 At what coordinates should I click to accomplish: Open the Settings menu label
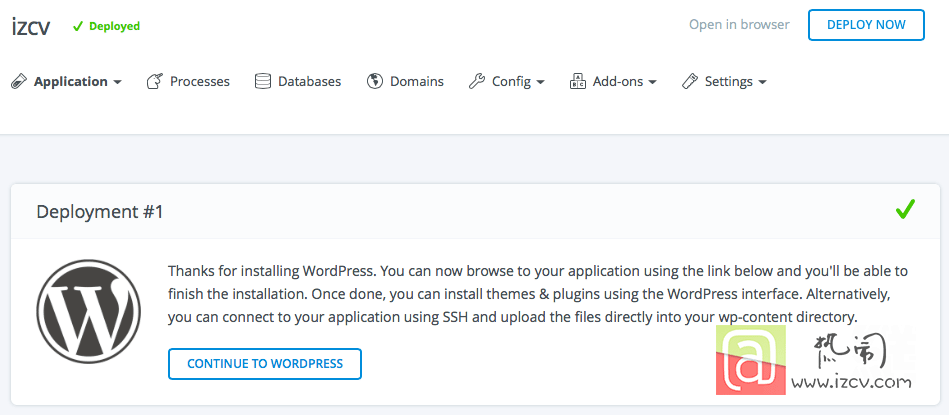(x=729, y=82)
